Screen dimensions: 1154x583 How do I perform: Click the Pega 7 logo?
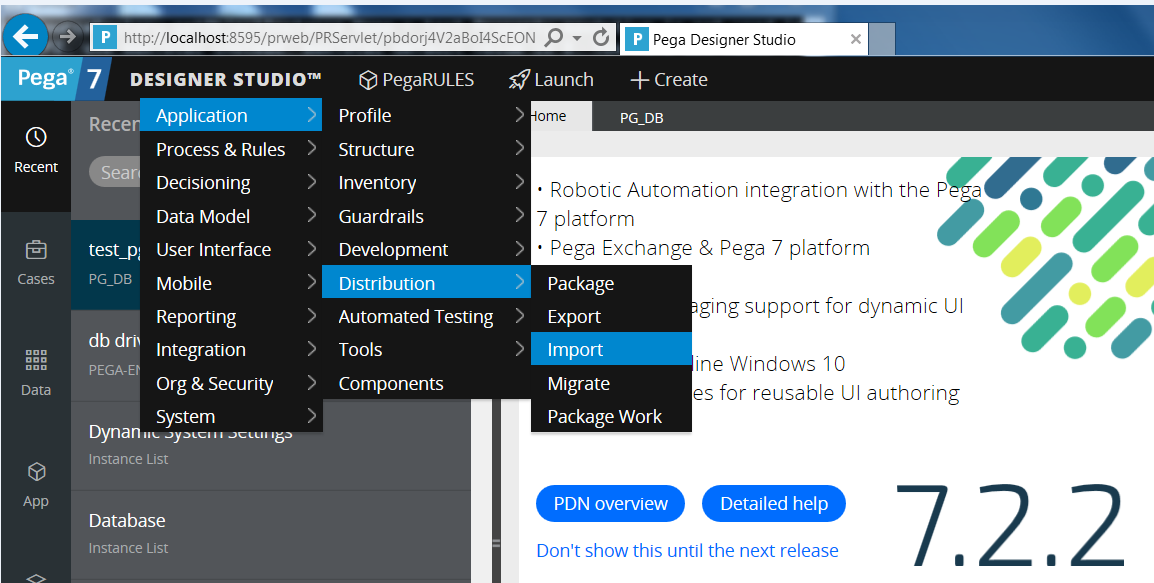pyautogui.click(x=56, y=79)
